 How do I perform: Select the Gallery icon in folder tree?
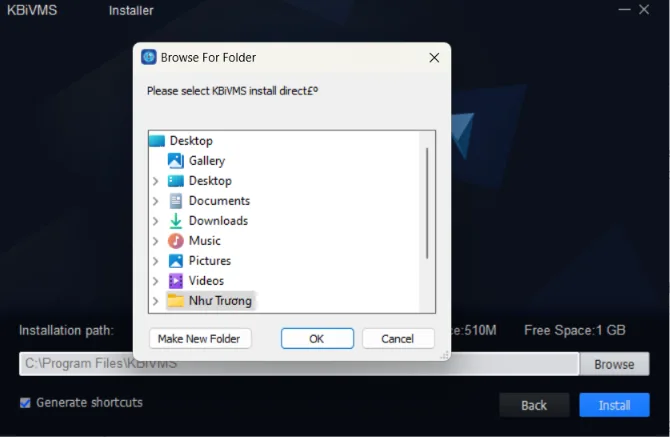tap(175, 161)
